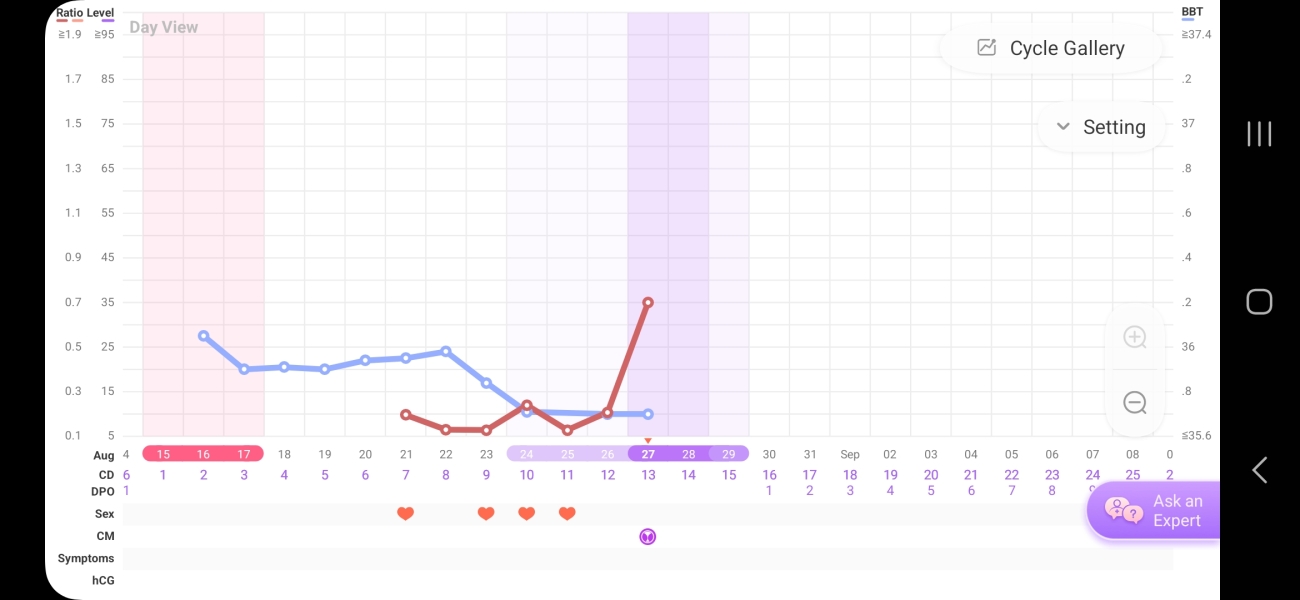Zoom out of the chart
This screenshot has height=600, width=1300.
click(1135, 402)
